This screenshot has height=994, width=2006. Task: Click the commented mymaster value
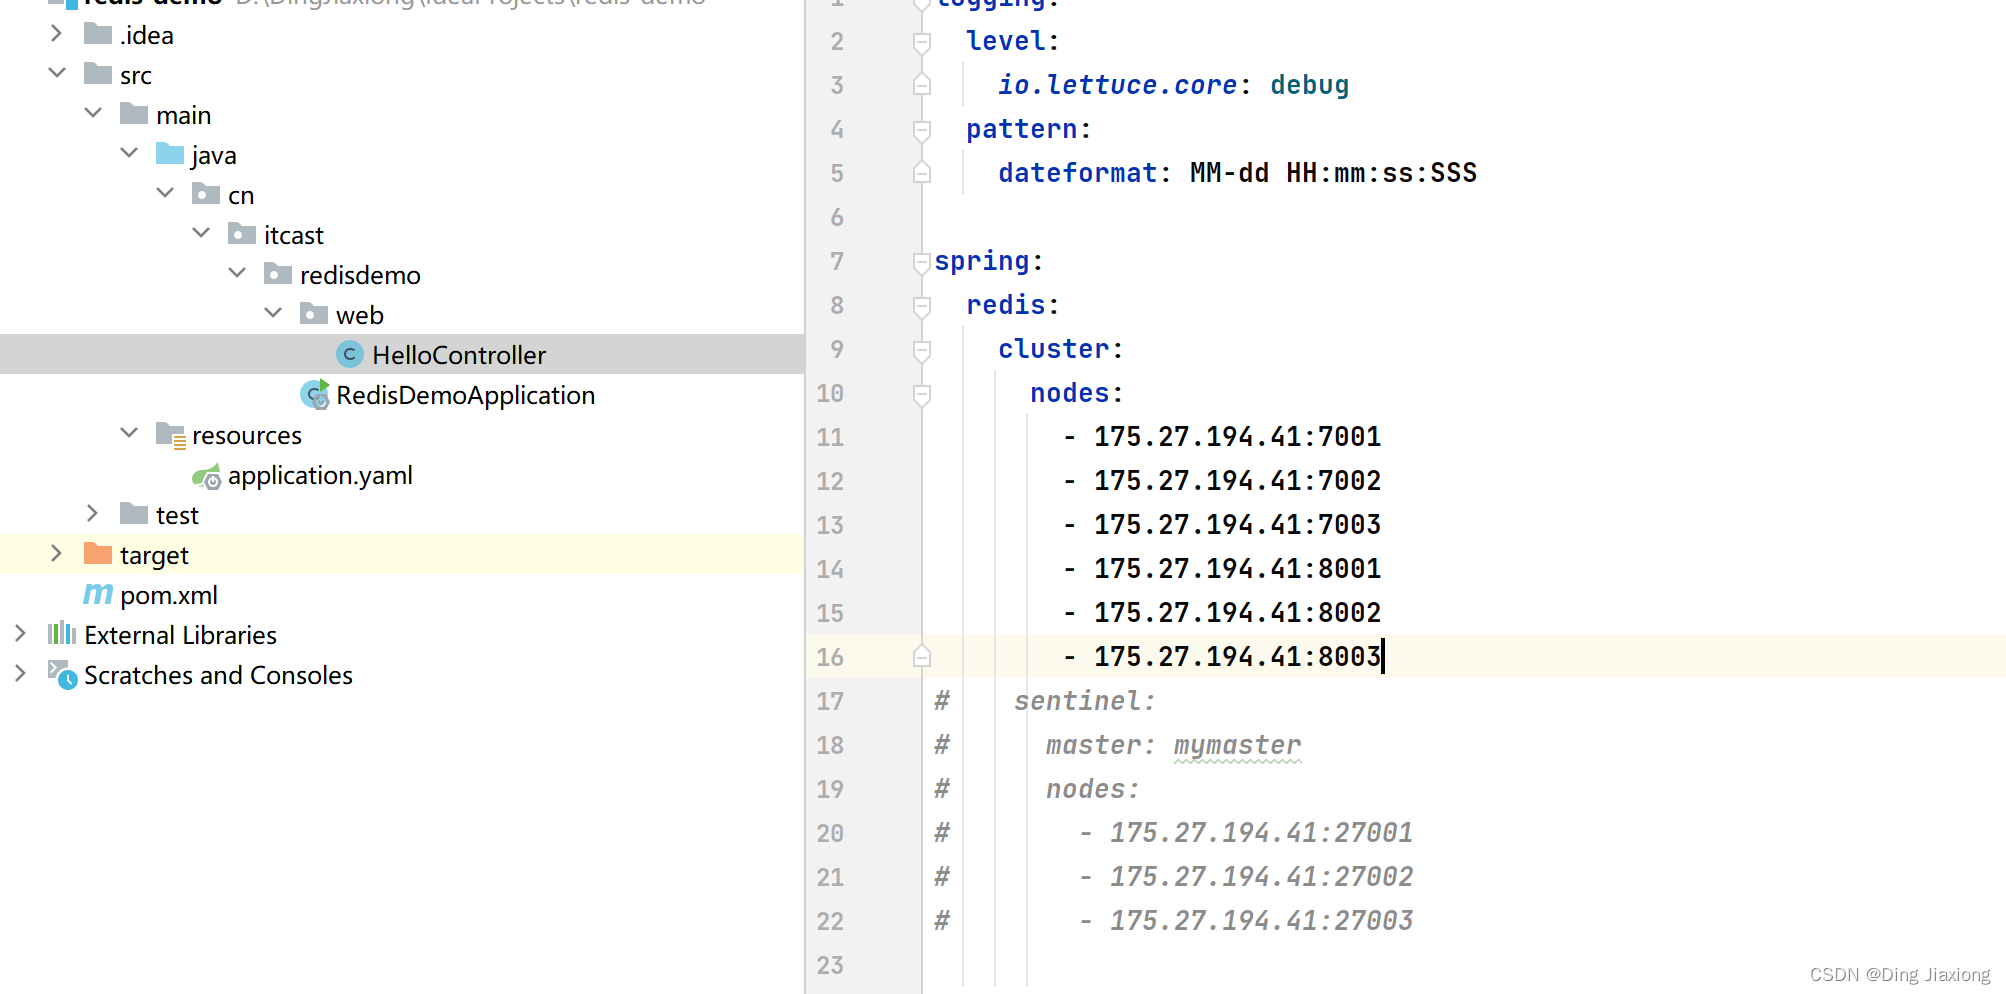coord(1237,746)
